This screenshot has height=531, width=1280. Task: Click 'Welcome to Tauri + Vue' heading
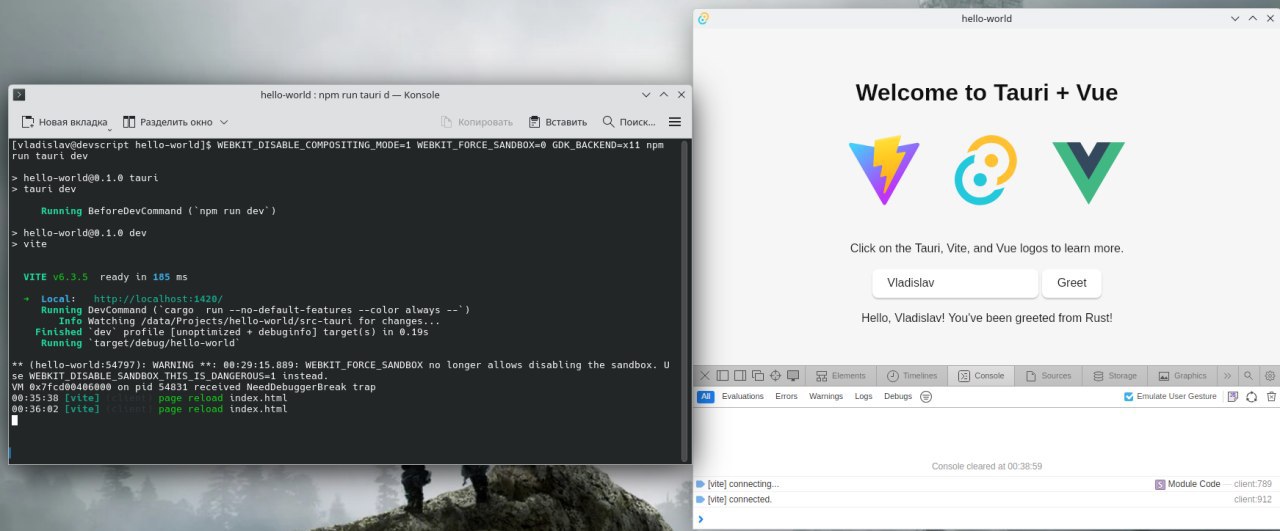(x=986, y=93)
